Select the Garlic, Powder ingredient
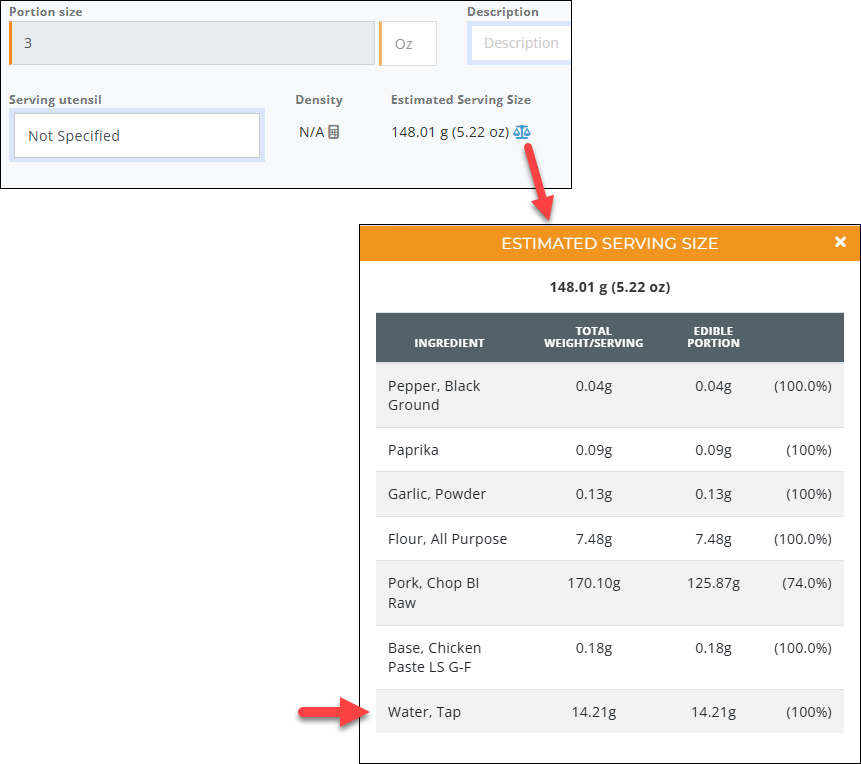This screenshot has width=861, height=764. (437, 494)
